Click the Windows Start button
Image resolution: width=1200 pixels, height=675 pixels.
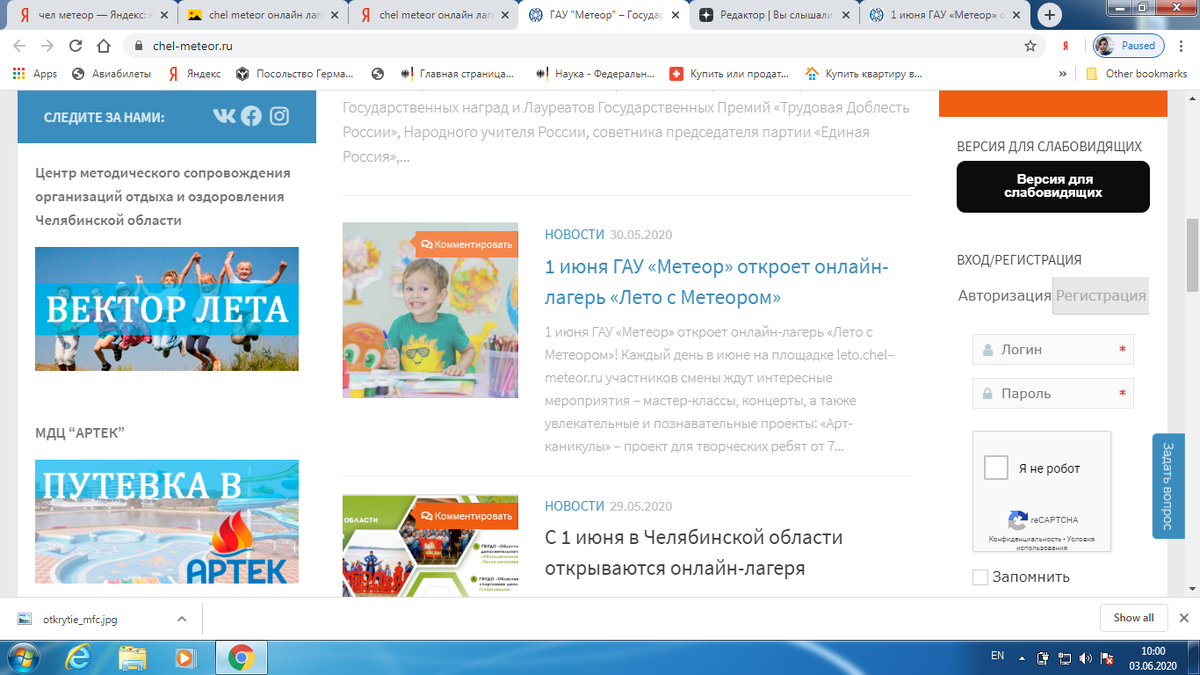(21, 657)
